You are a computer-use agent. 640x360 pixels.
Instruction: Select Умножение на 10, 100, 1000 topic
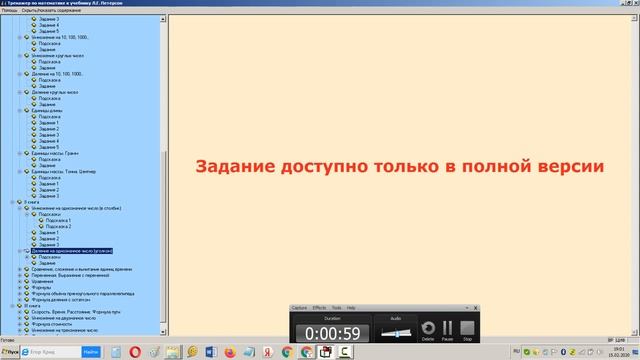tap(60, 37)
